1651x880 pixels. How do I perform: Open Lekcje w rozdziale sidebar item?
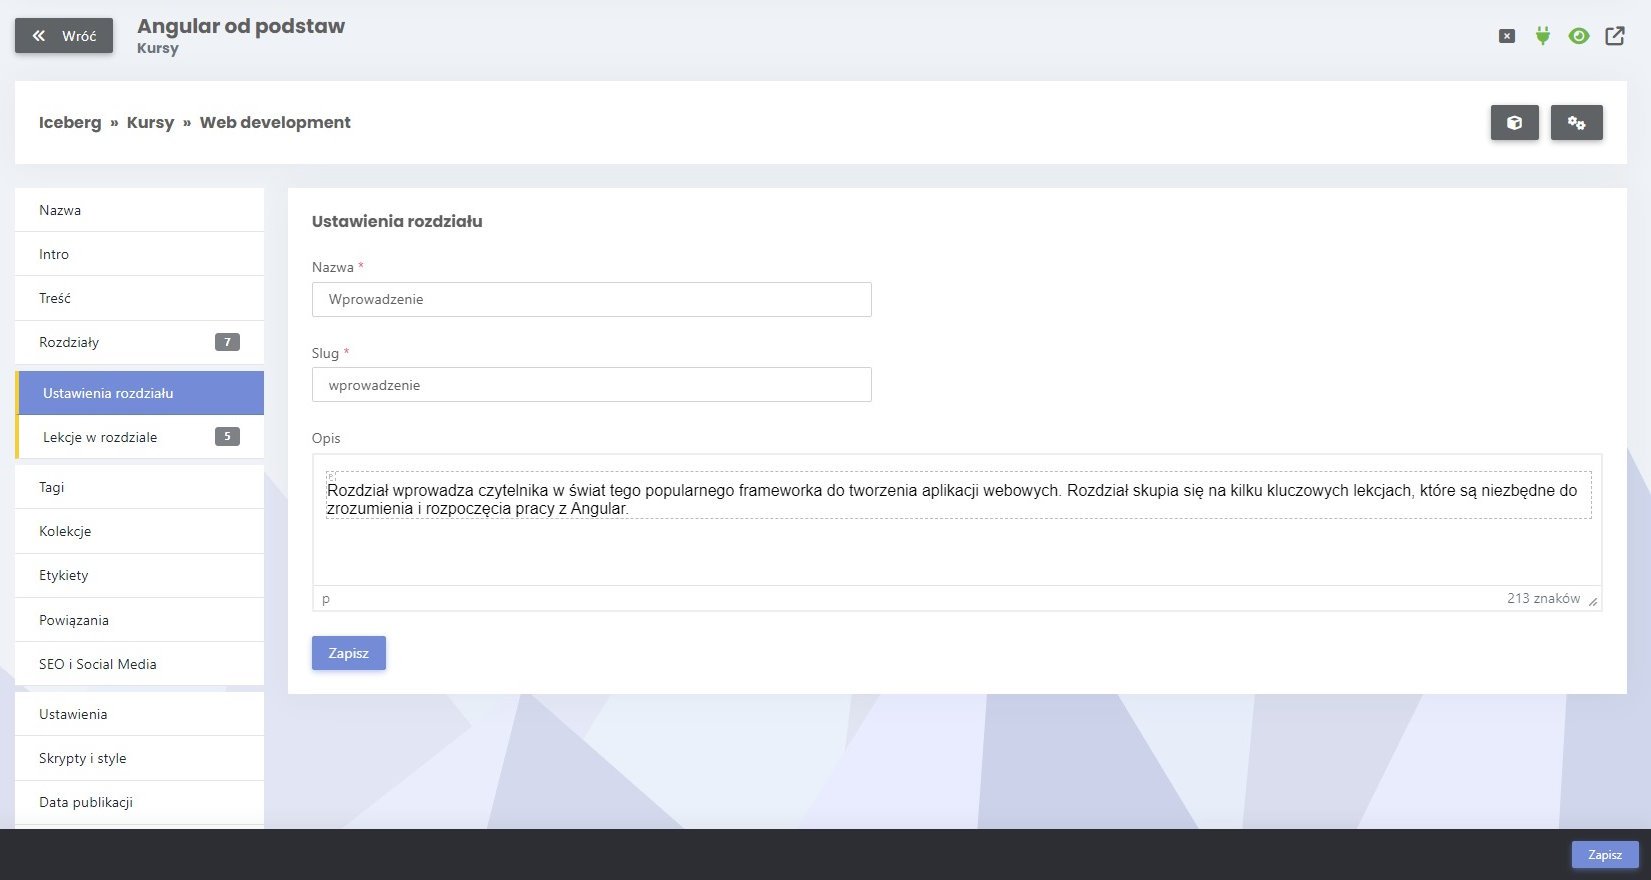(x=140, y=437)
